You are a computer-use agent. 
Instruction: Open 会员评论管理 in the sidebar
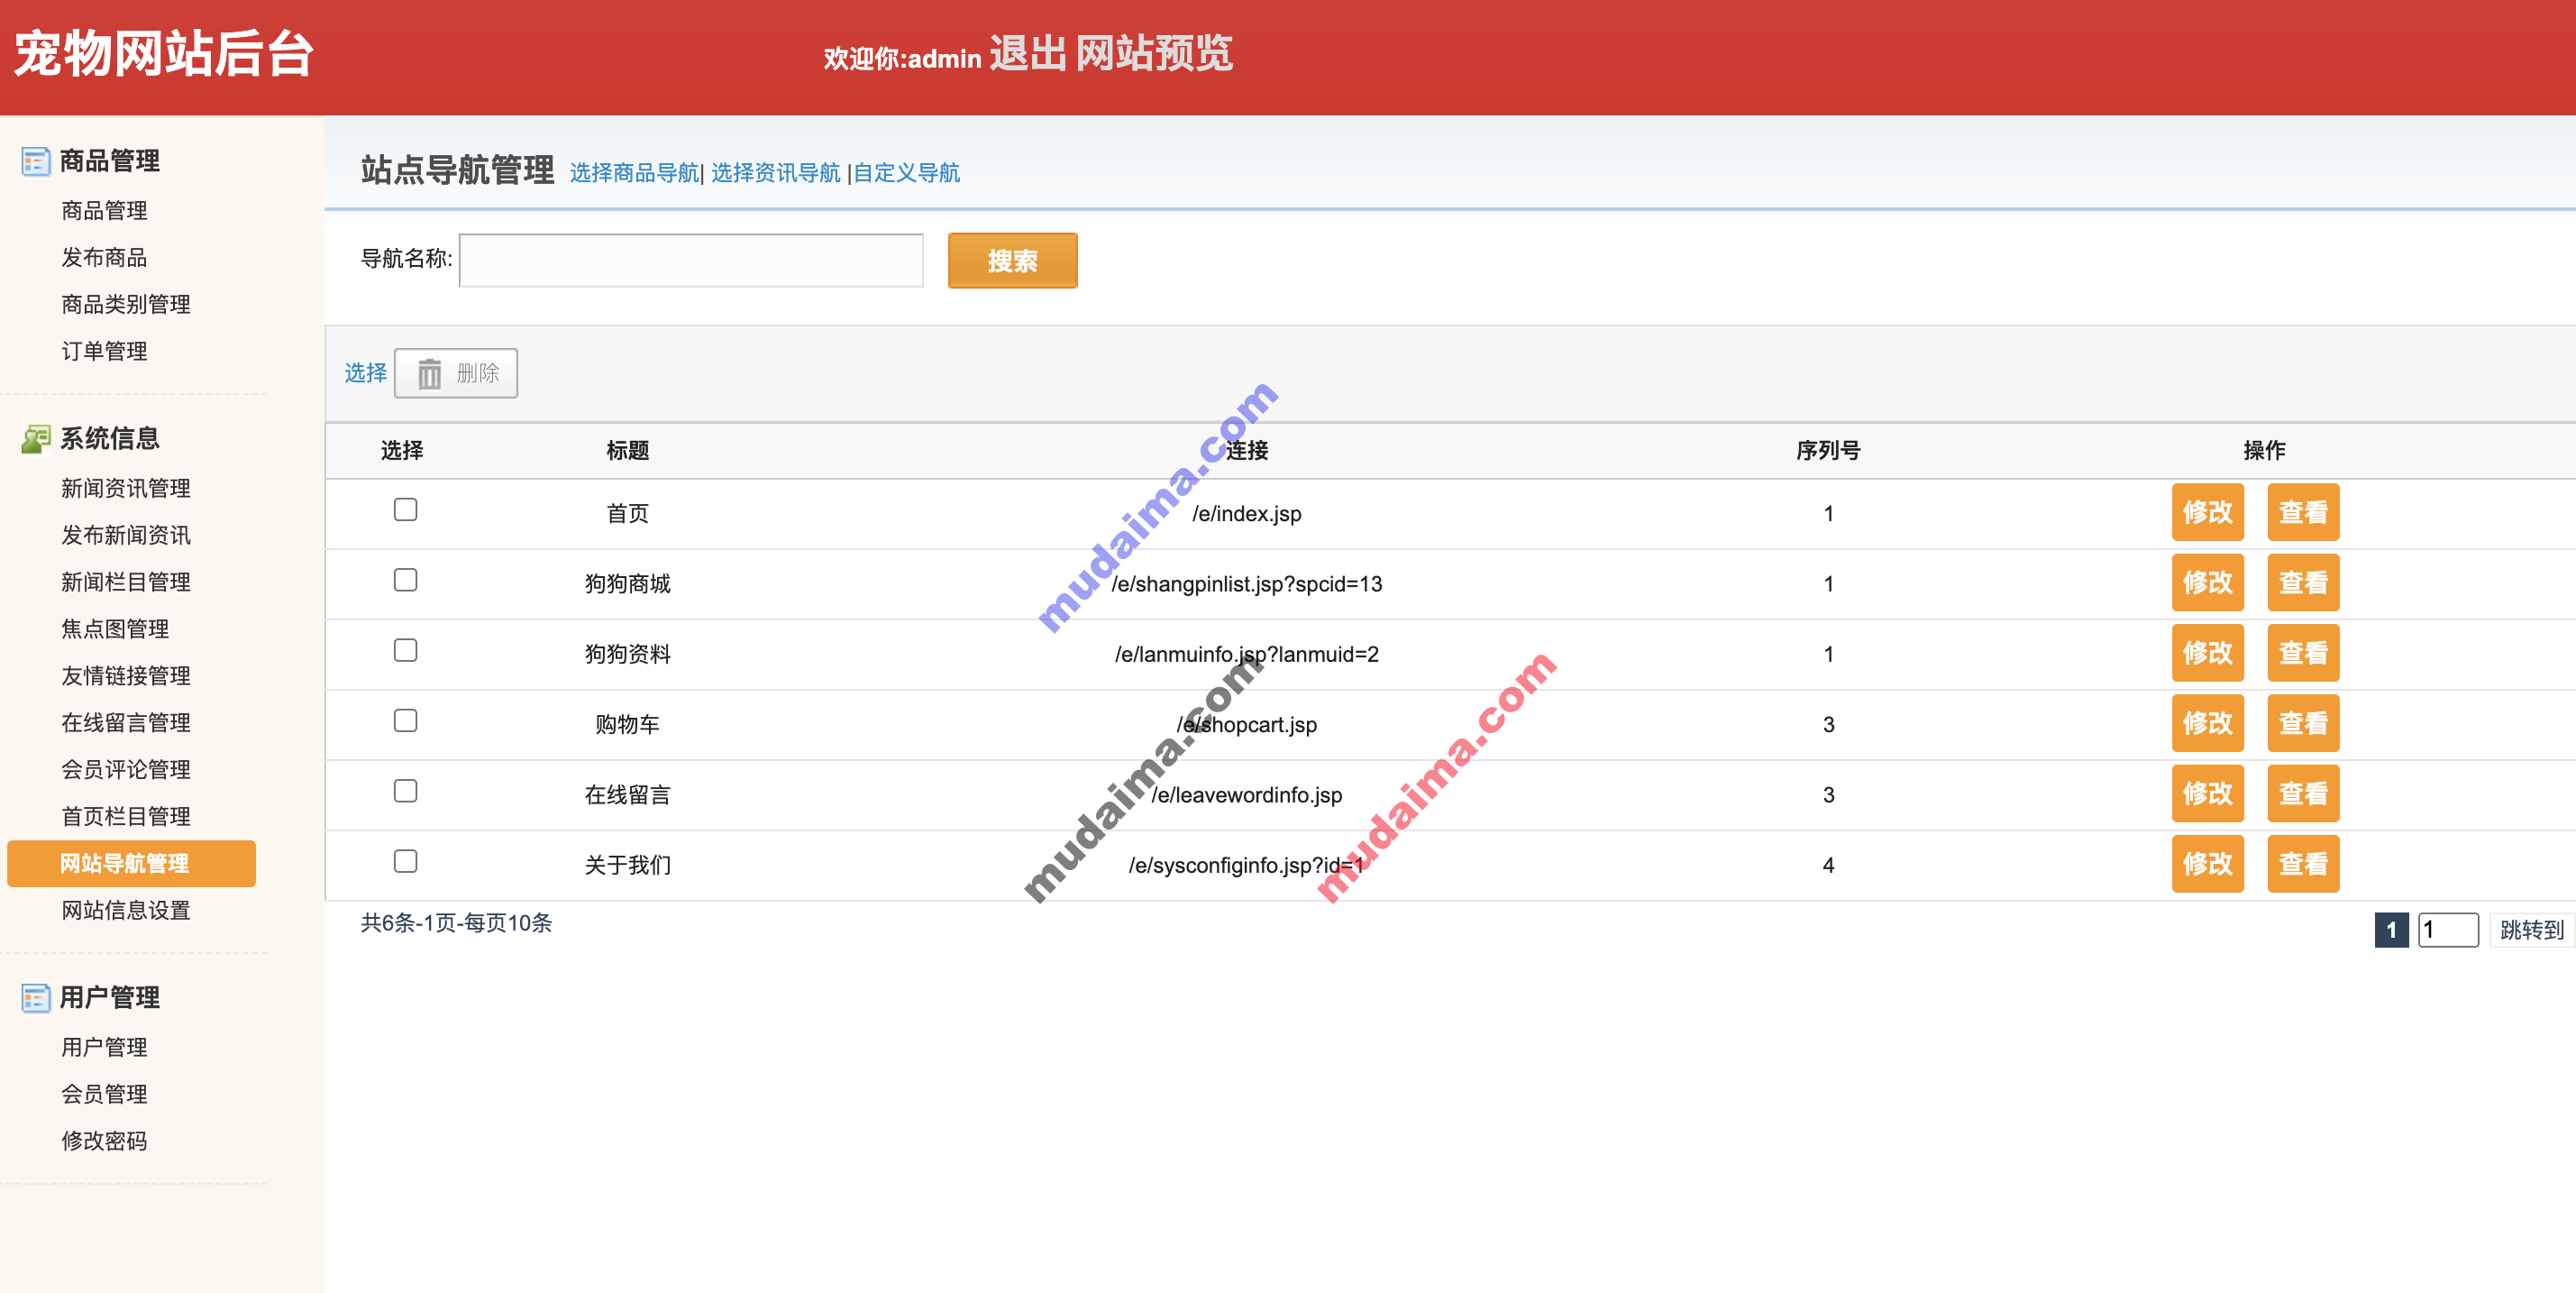click(x=126, y=770)
